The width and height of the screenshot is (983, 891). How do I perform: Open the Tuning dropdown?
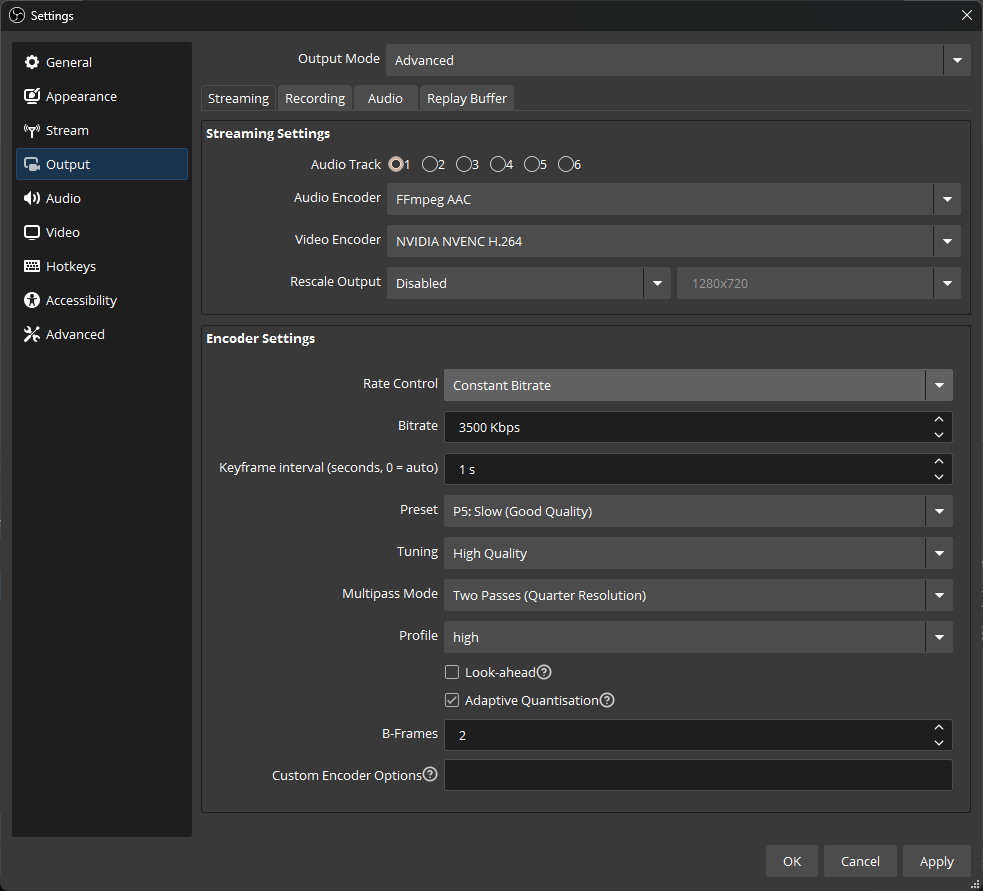coord(698,553)
